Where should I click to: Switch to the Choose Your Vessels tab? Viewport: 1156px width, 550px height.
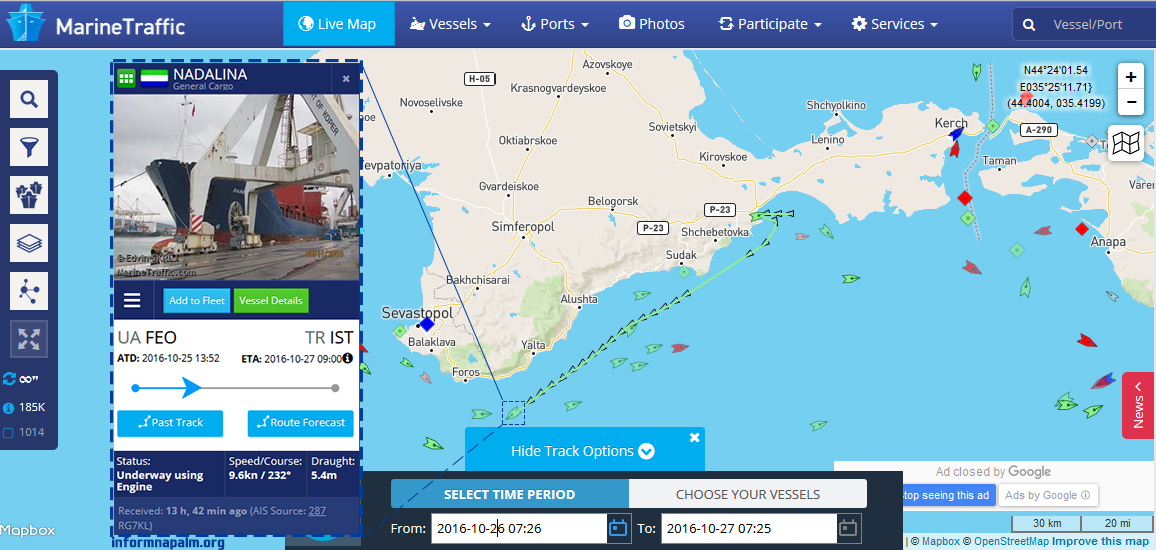click(748, 494)
